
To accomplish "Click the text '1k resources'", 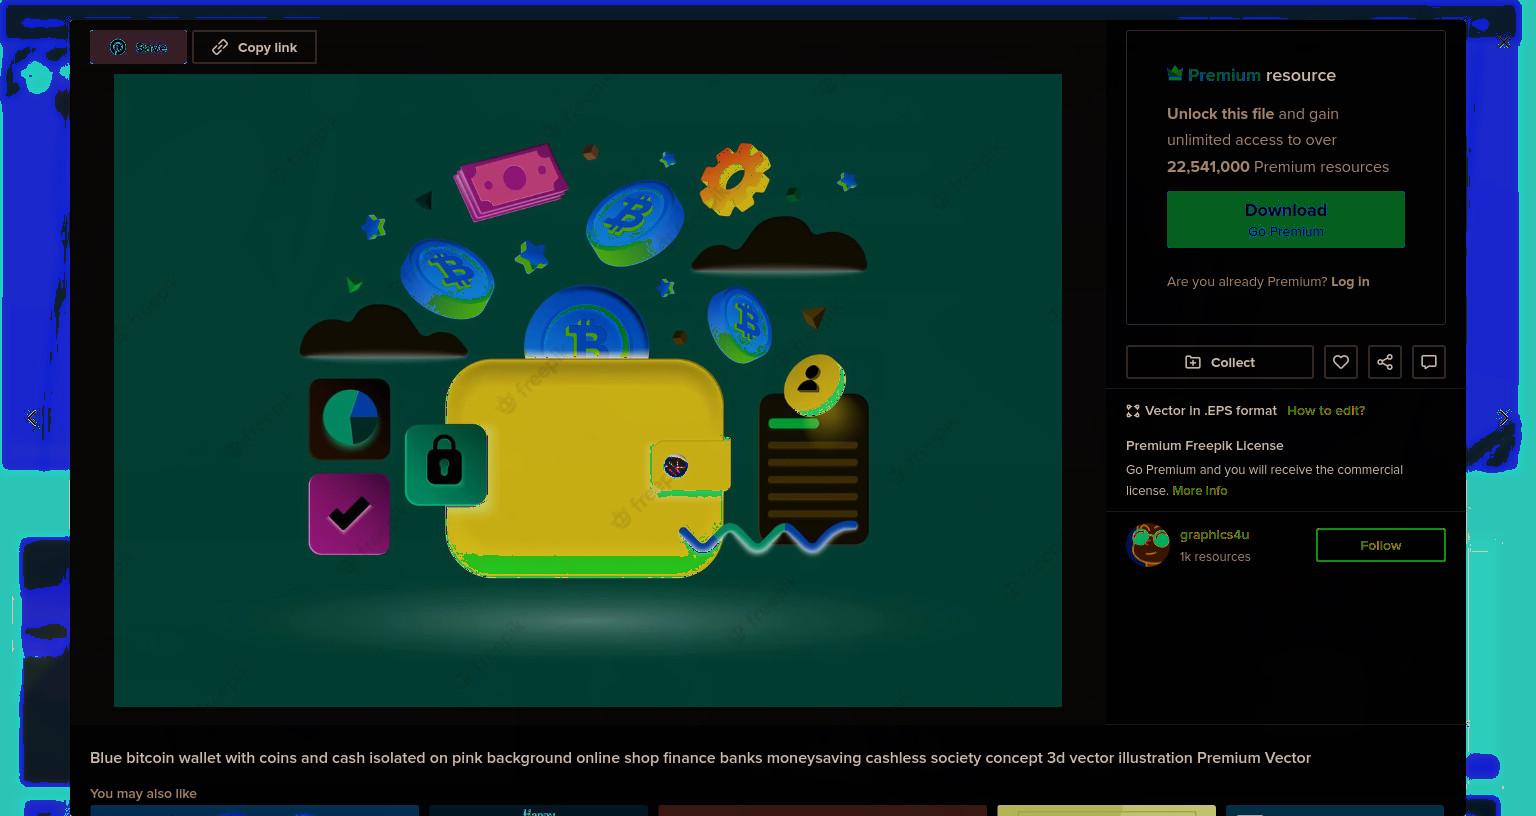I will pos(1215,557).
